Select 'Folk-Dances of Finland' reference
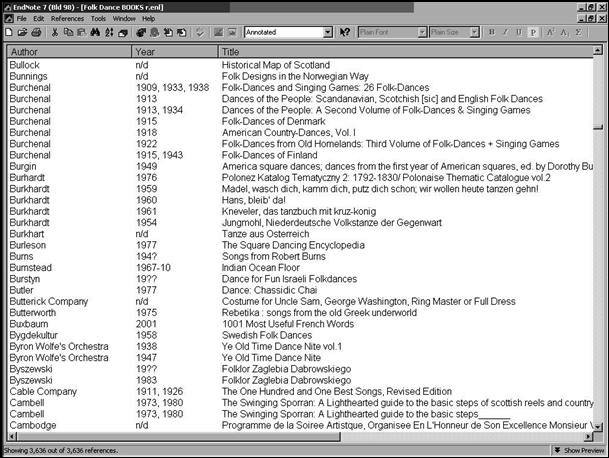This screenshot has width=609, height=458. tap(269, 155)
